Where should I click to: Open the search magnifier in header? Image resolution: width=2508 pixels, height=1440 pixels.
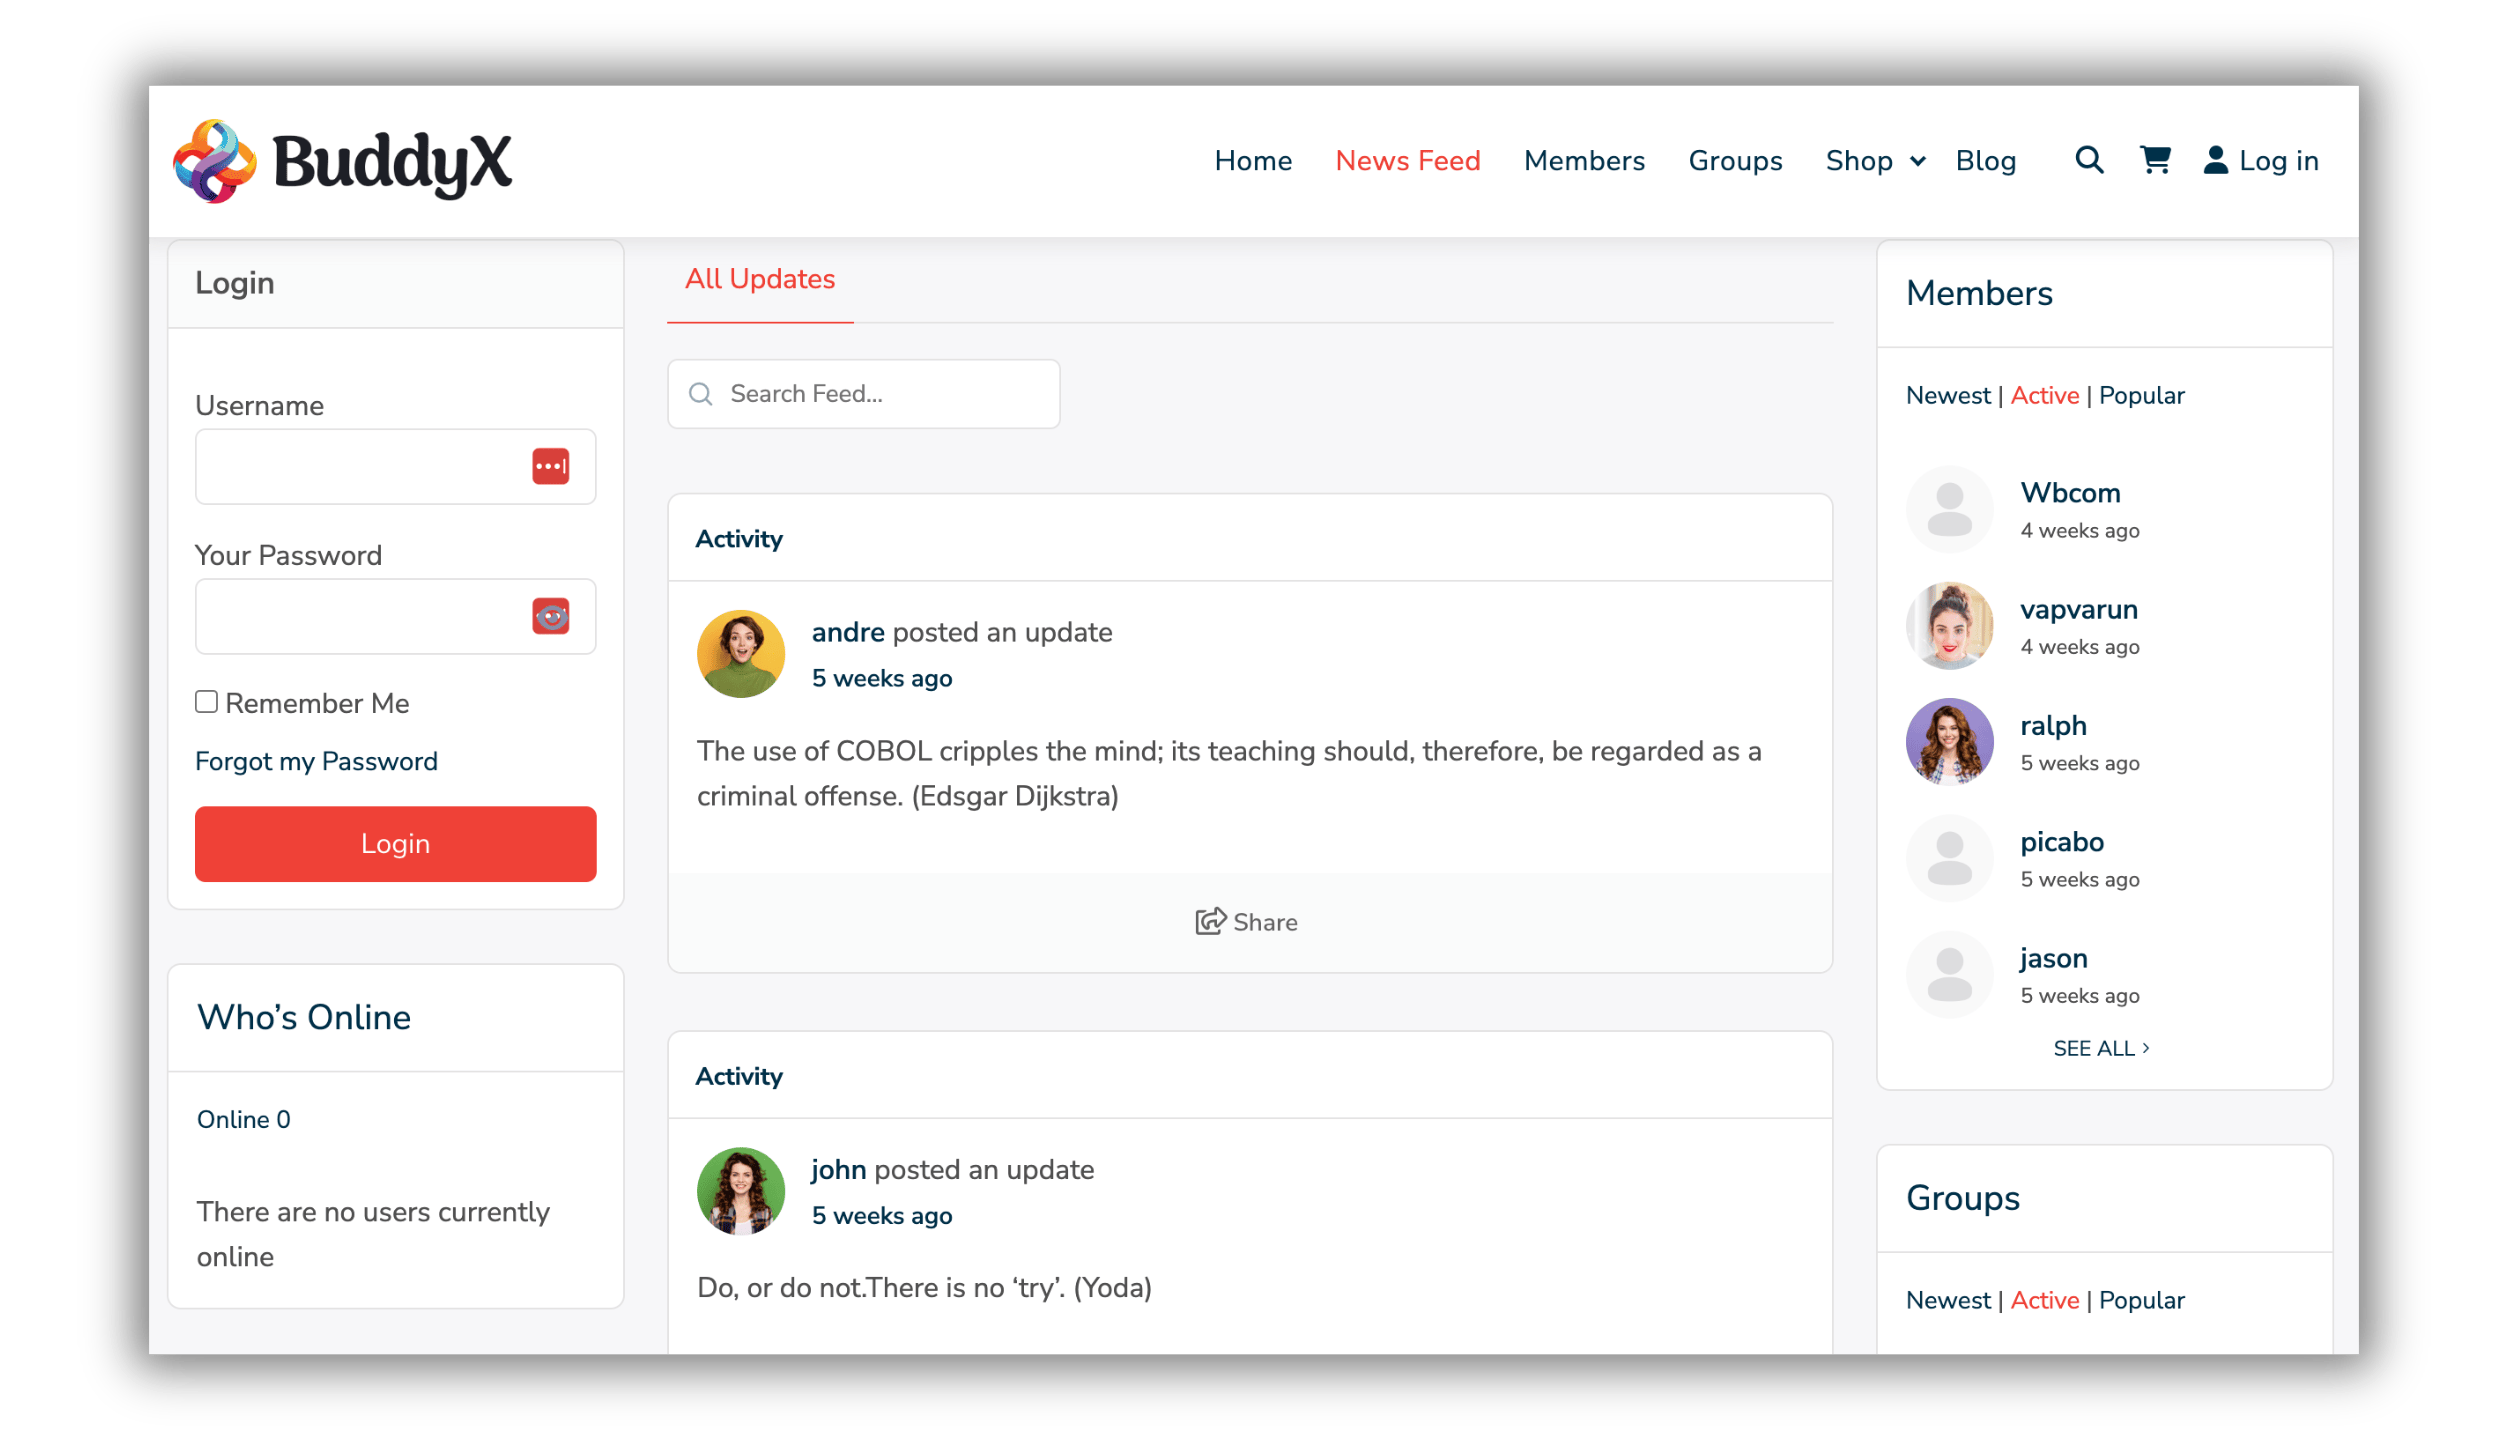[2089, 160]
